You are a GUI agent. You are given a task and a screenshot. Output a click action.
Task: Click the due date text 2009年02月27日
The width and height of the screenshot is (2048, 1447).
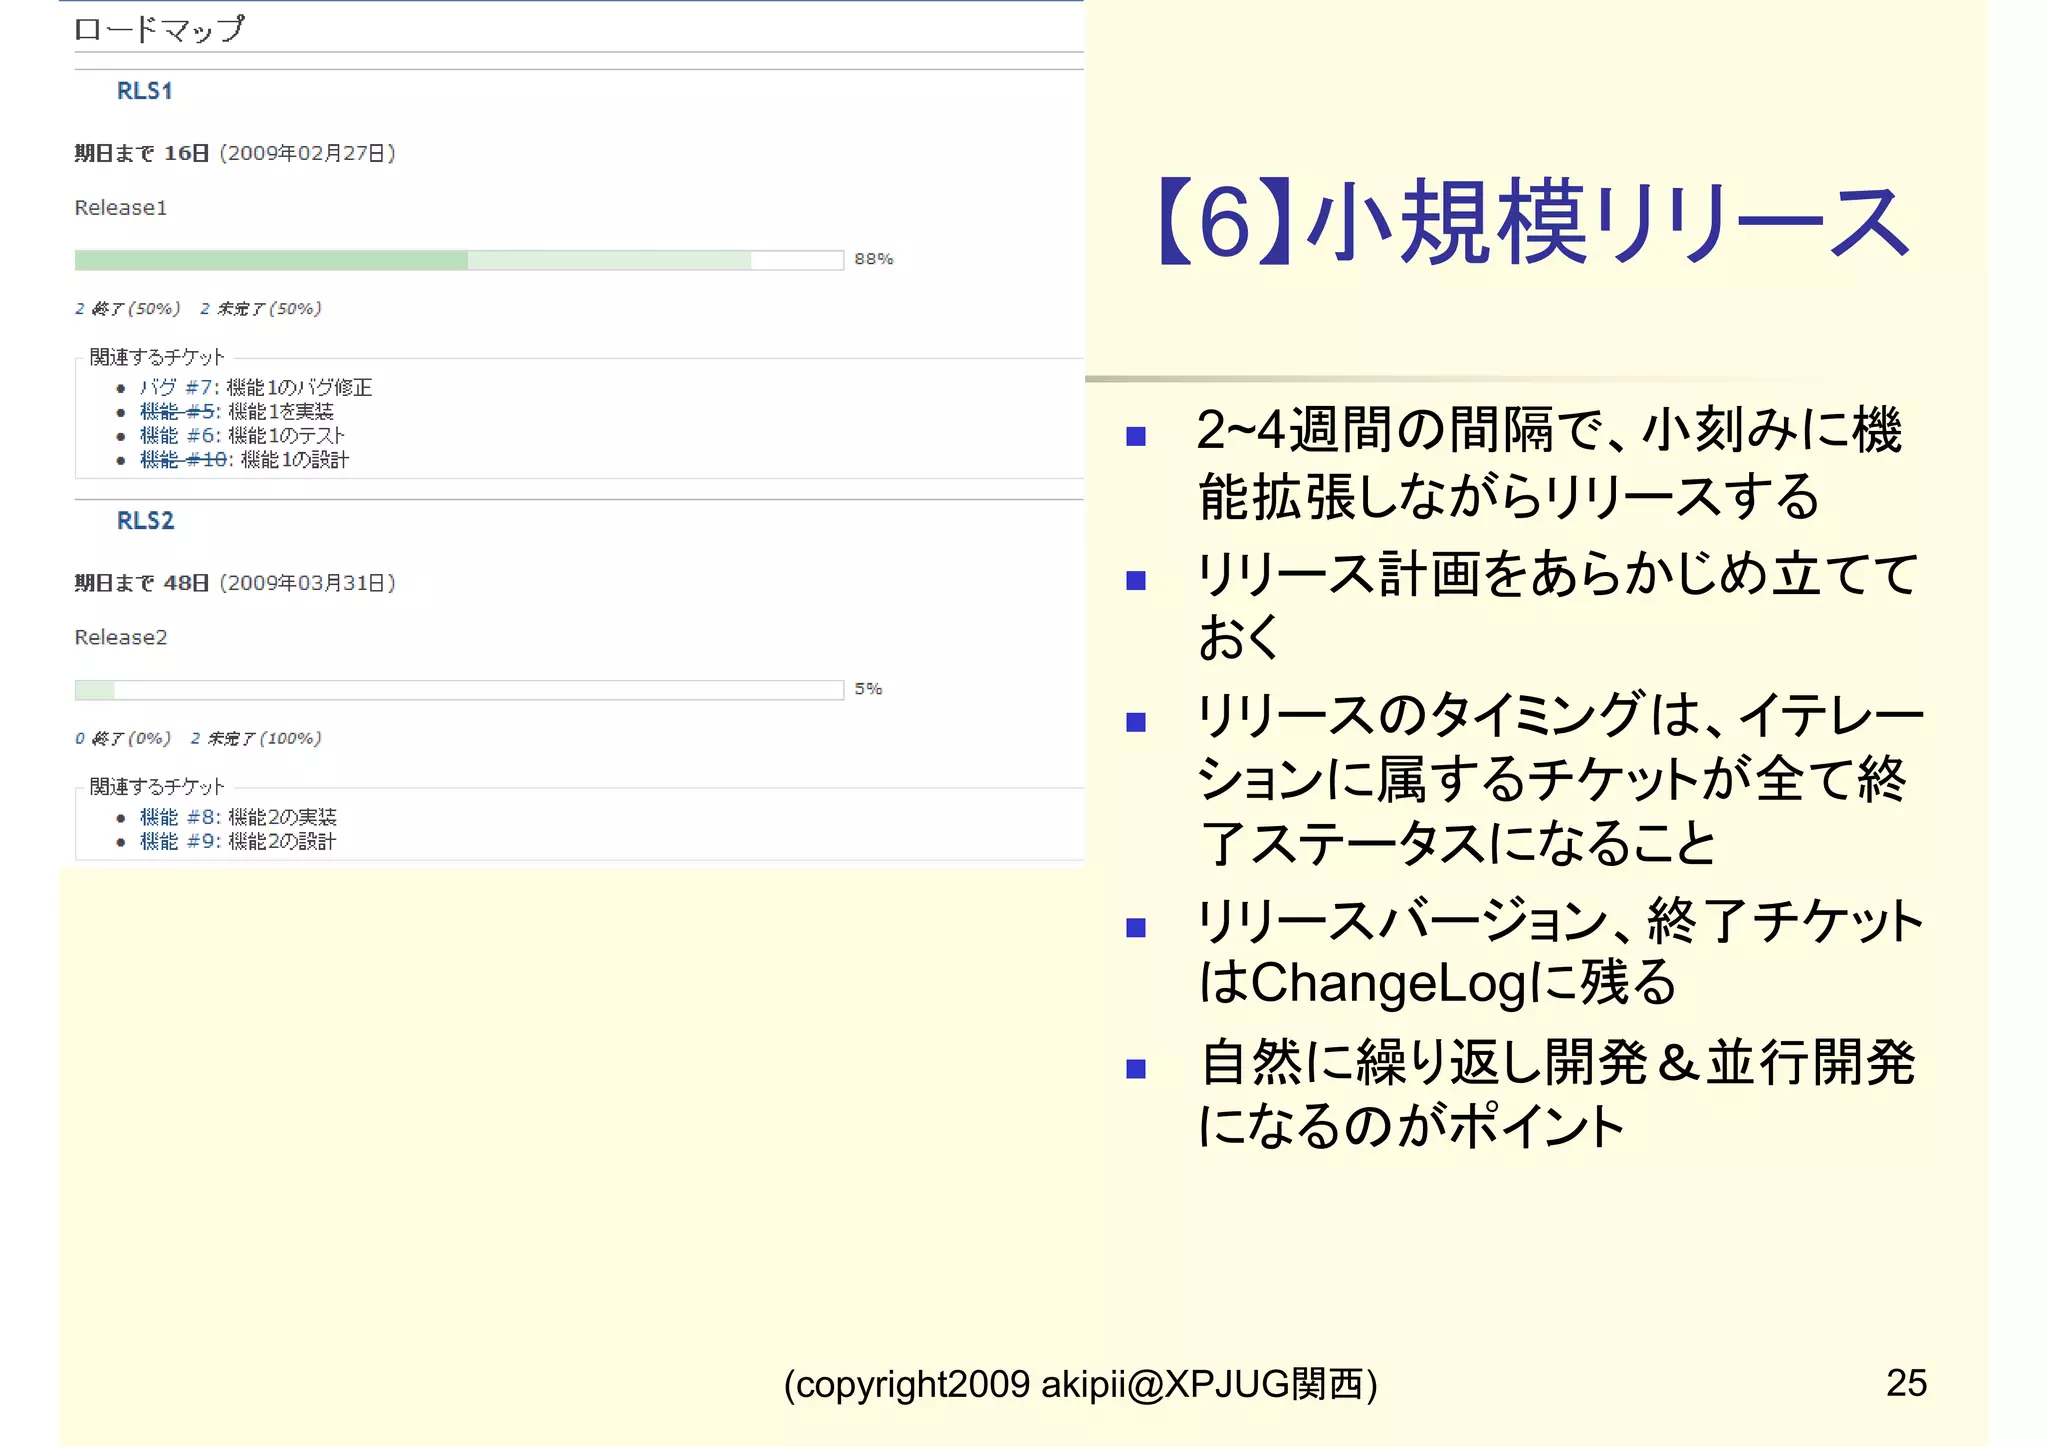308,153
